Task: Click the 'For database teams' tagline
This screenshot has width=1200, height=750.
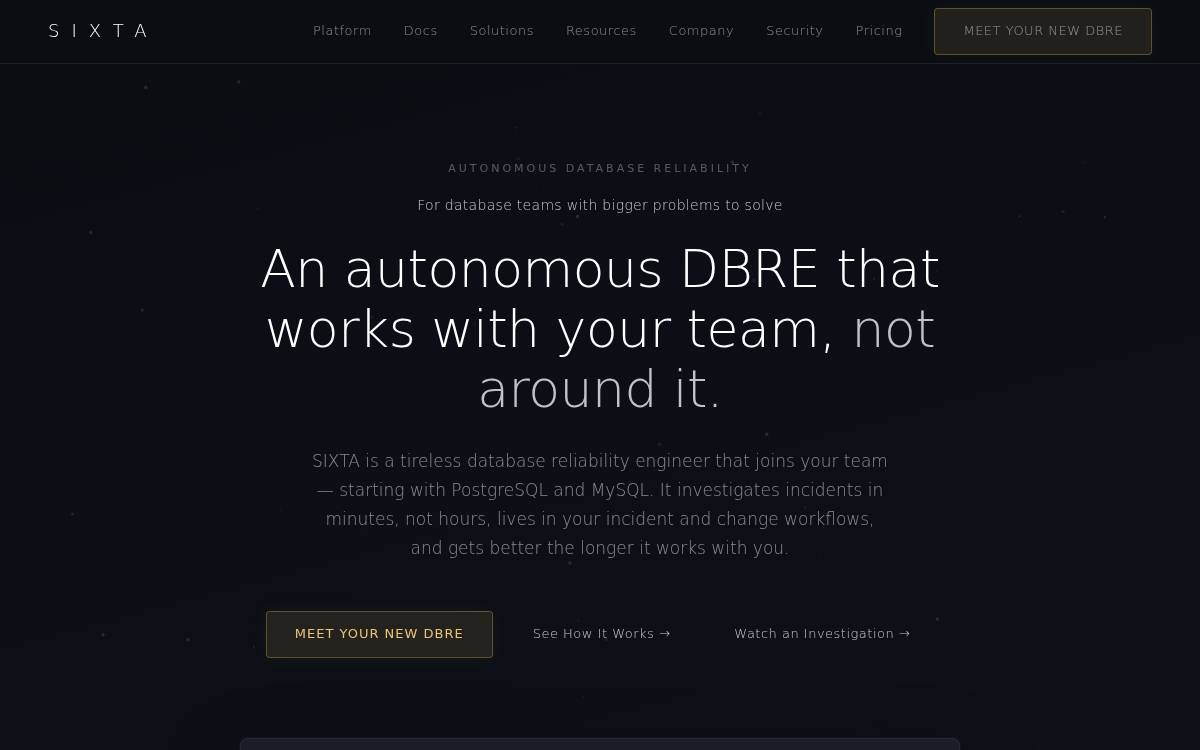Action: 600,205
